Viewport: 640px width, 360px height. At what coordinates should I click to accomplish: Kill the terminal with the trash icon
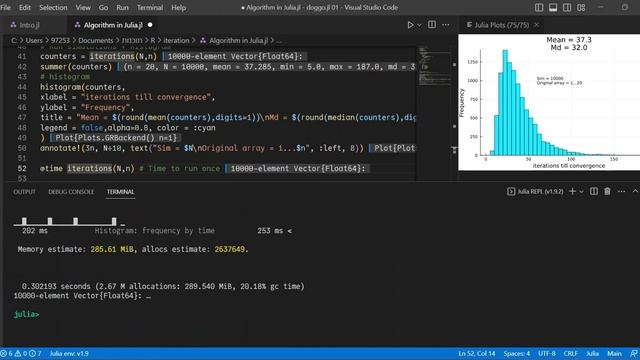607,191
